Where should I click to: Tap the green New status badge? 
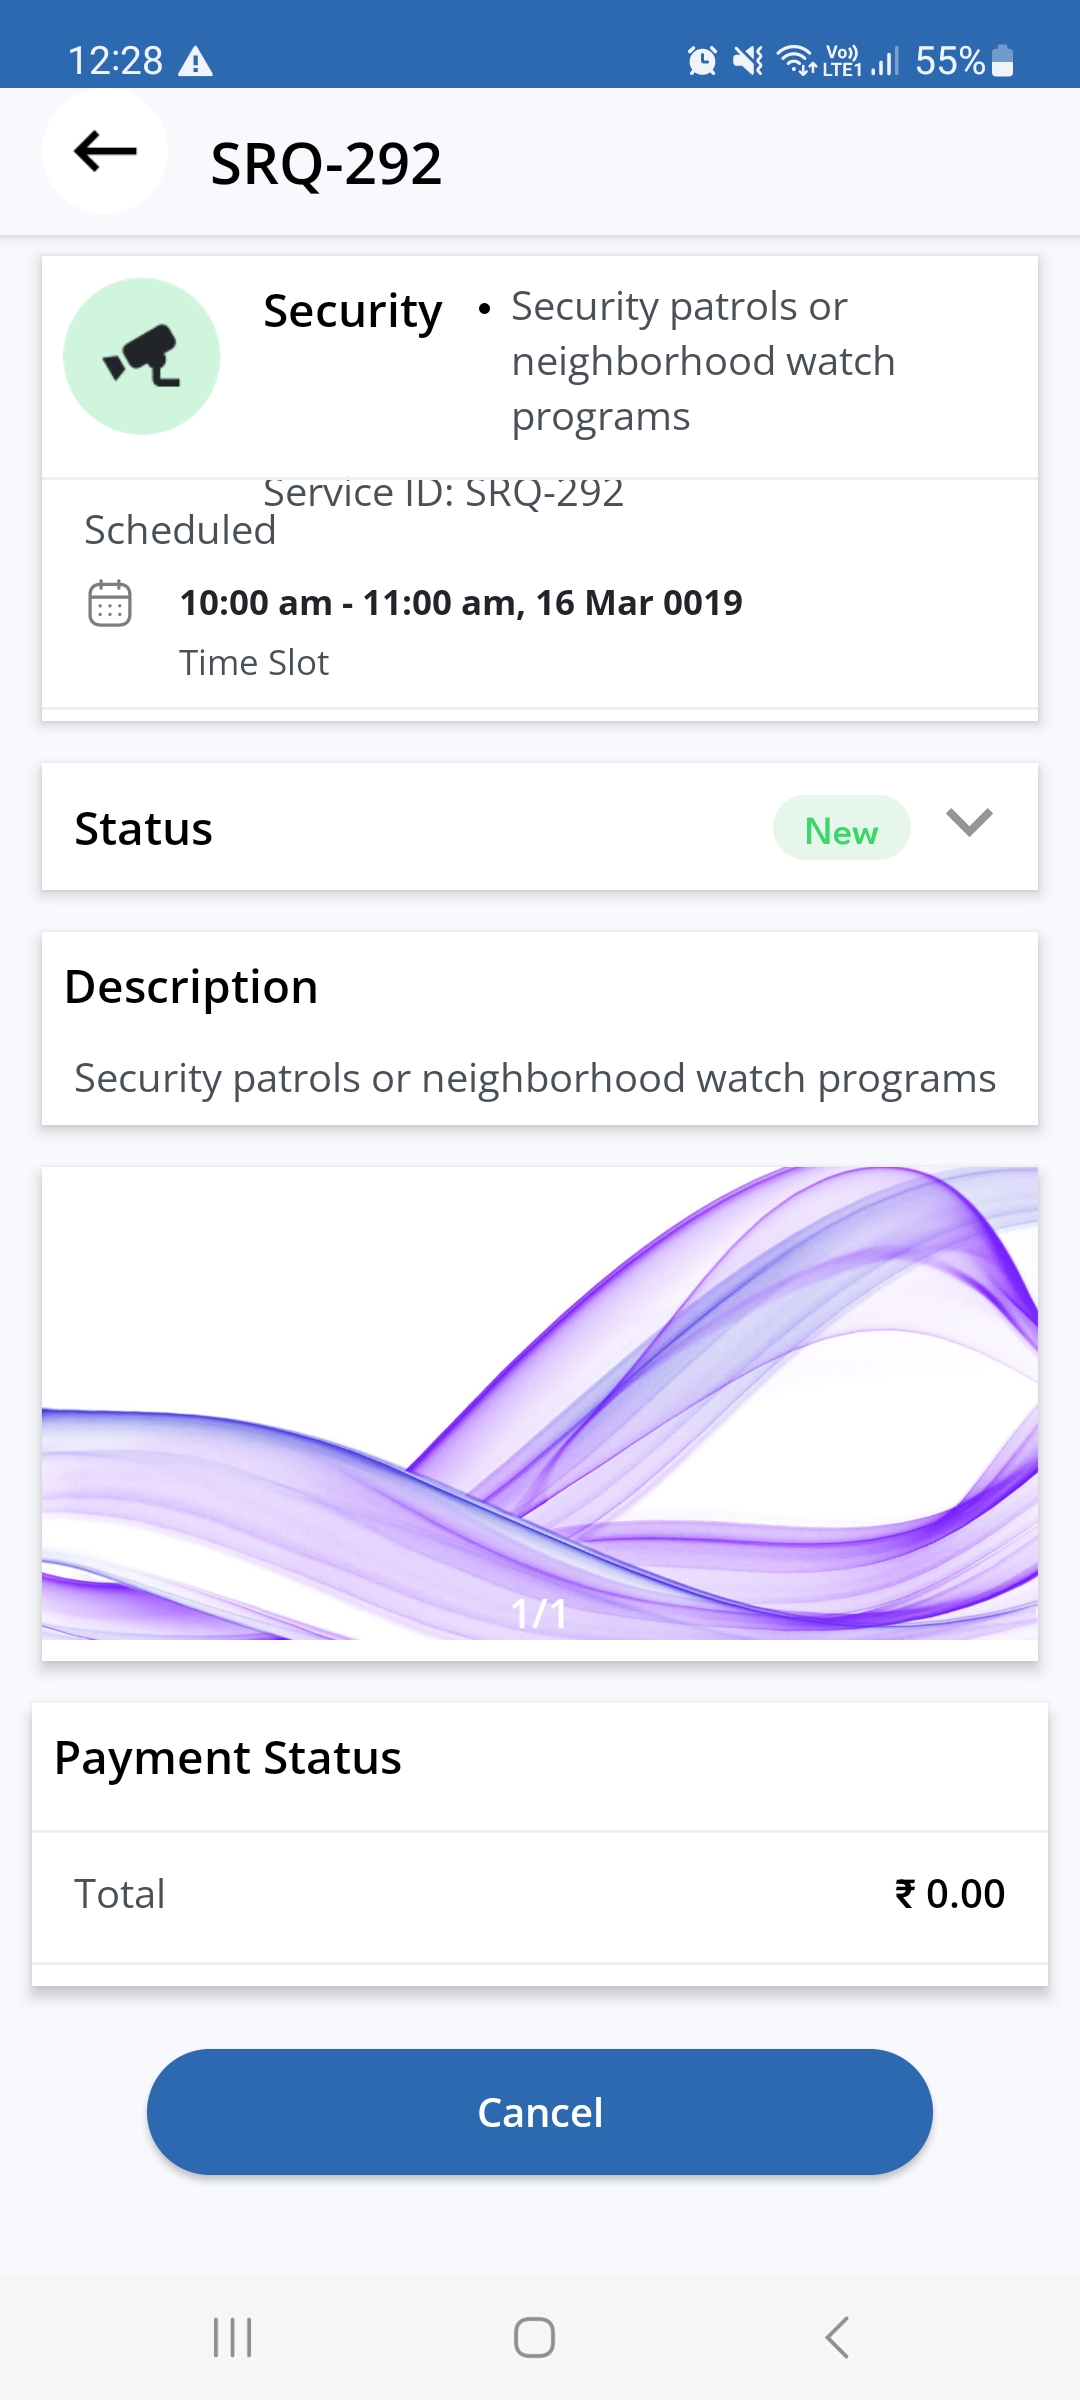[841, 828]
